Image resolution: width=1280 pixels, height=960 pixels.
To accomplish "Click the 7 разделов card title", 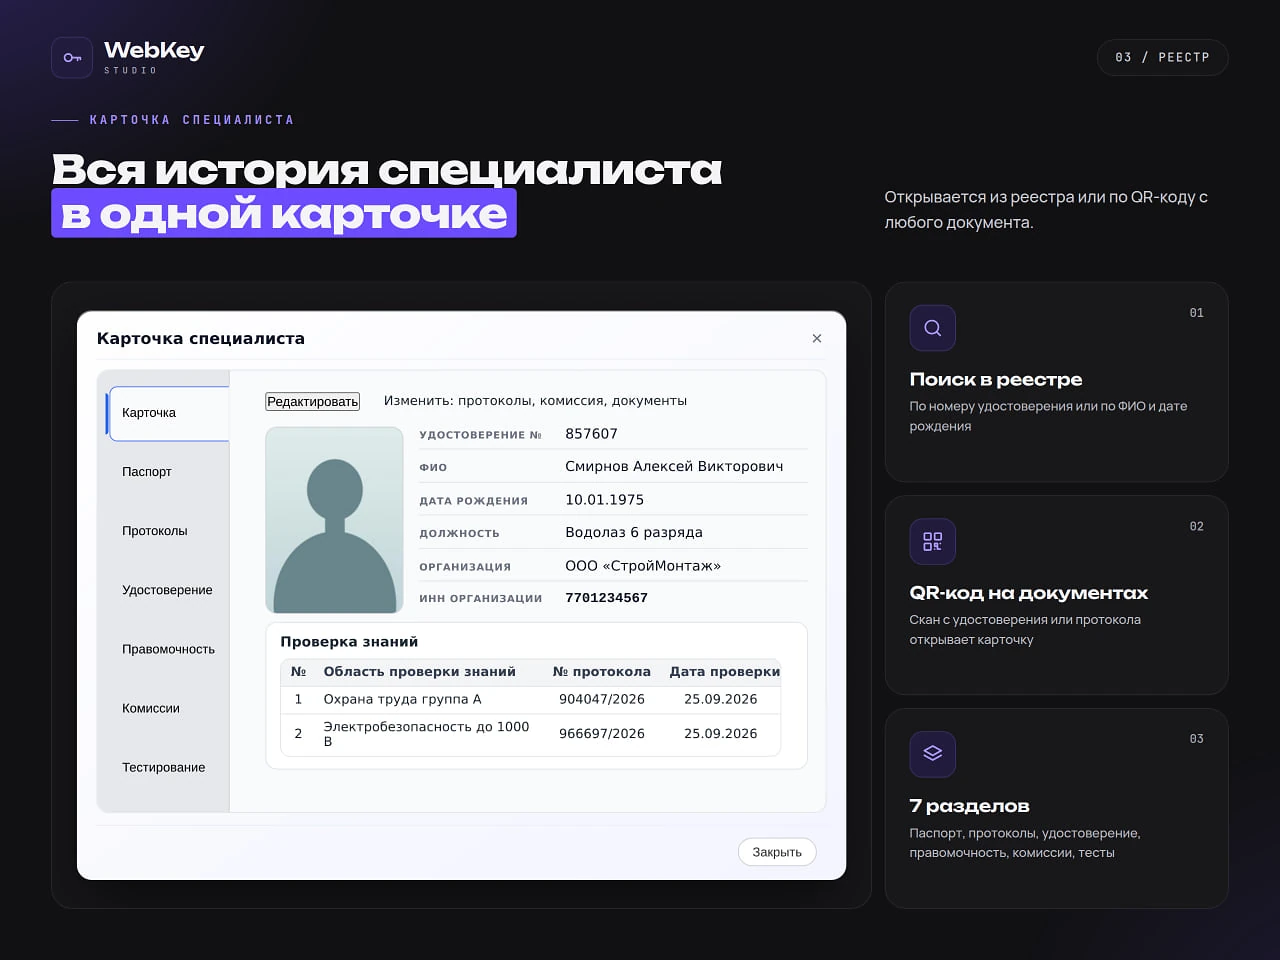I will 969,806.
